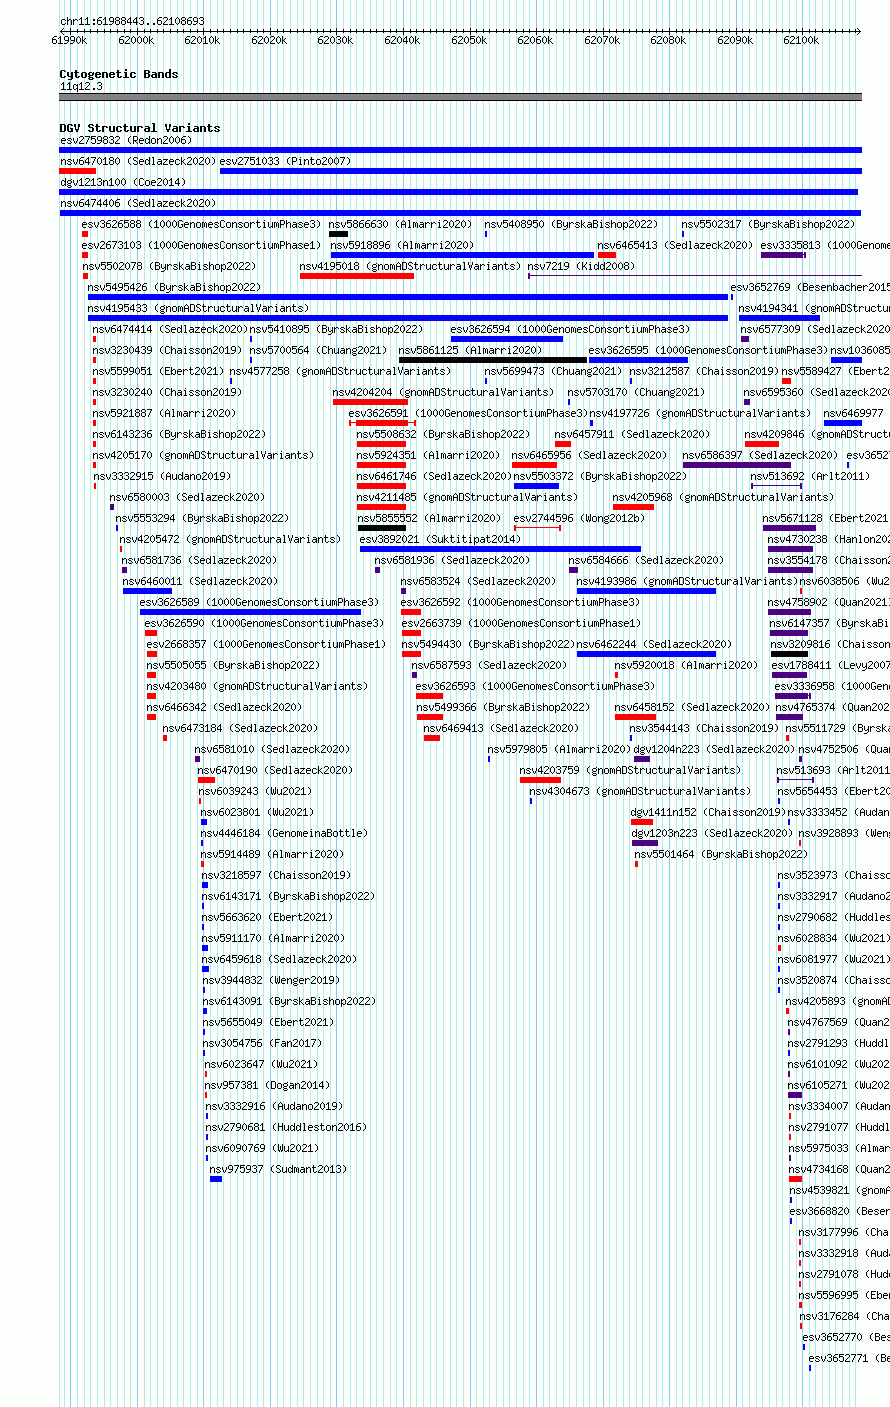Open nsv4304673 (gnomADStructuralVariants) label
Image resolution: width=890 pixels, height=1407 pixels.
click(640, 791)
